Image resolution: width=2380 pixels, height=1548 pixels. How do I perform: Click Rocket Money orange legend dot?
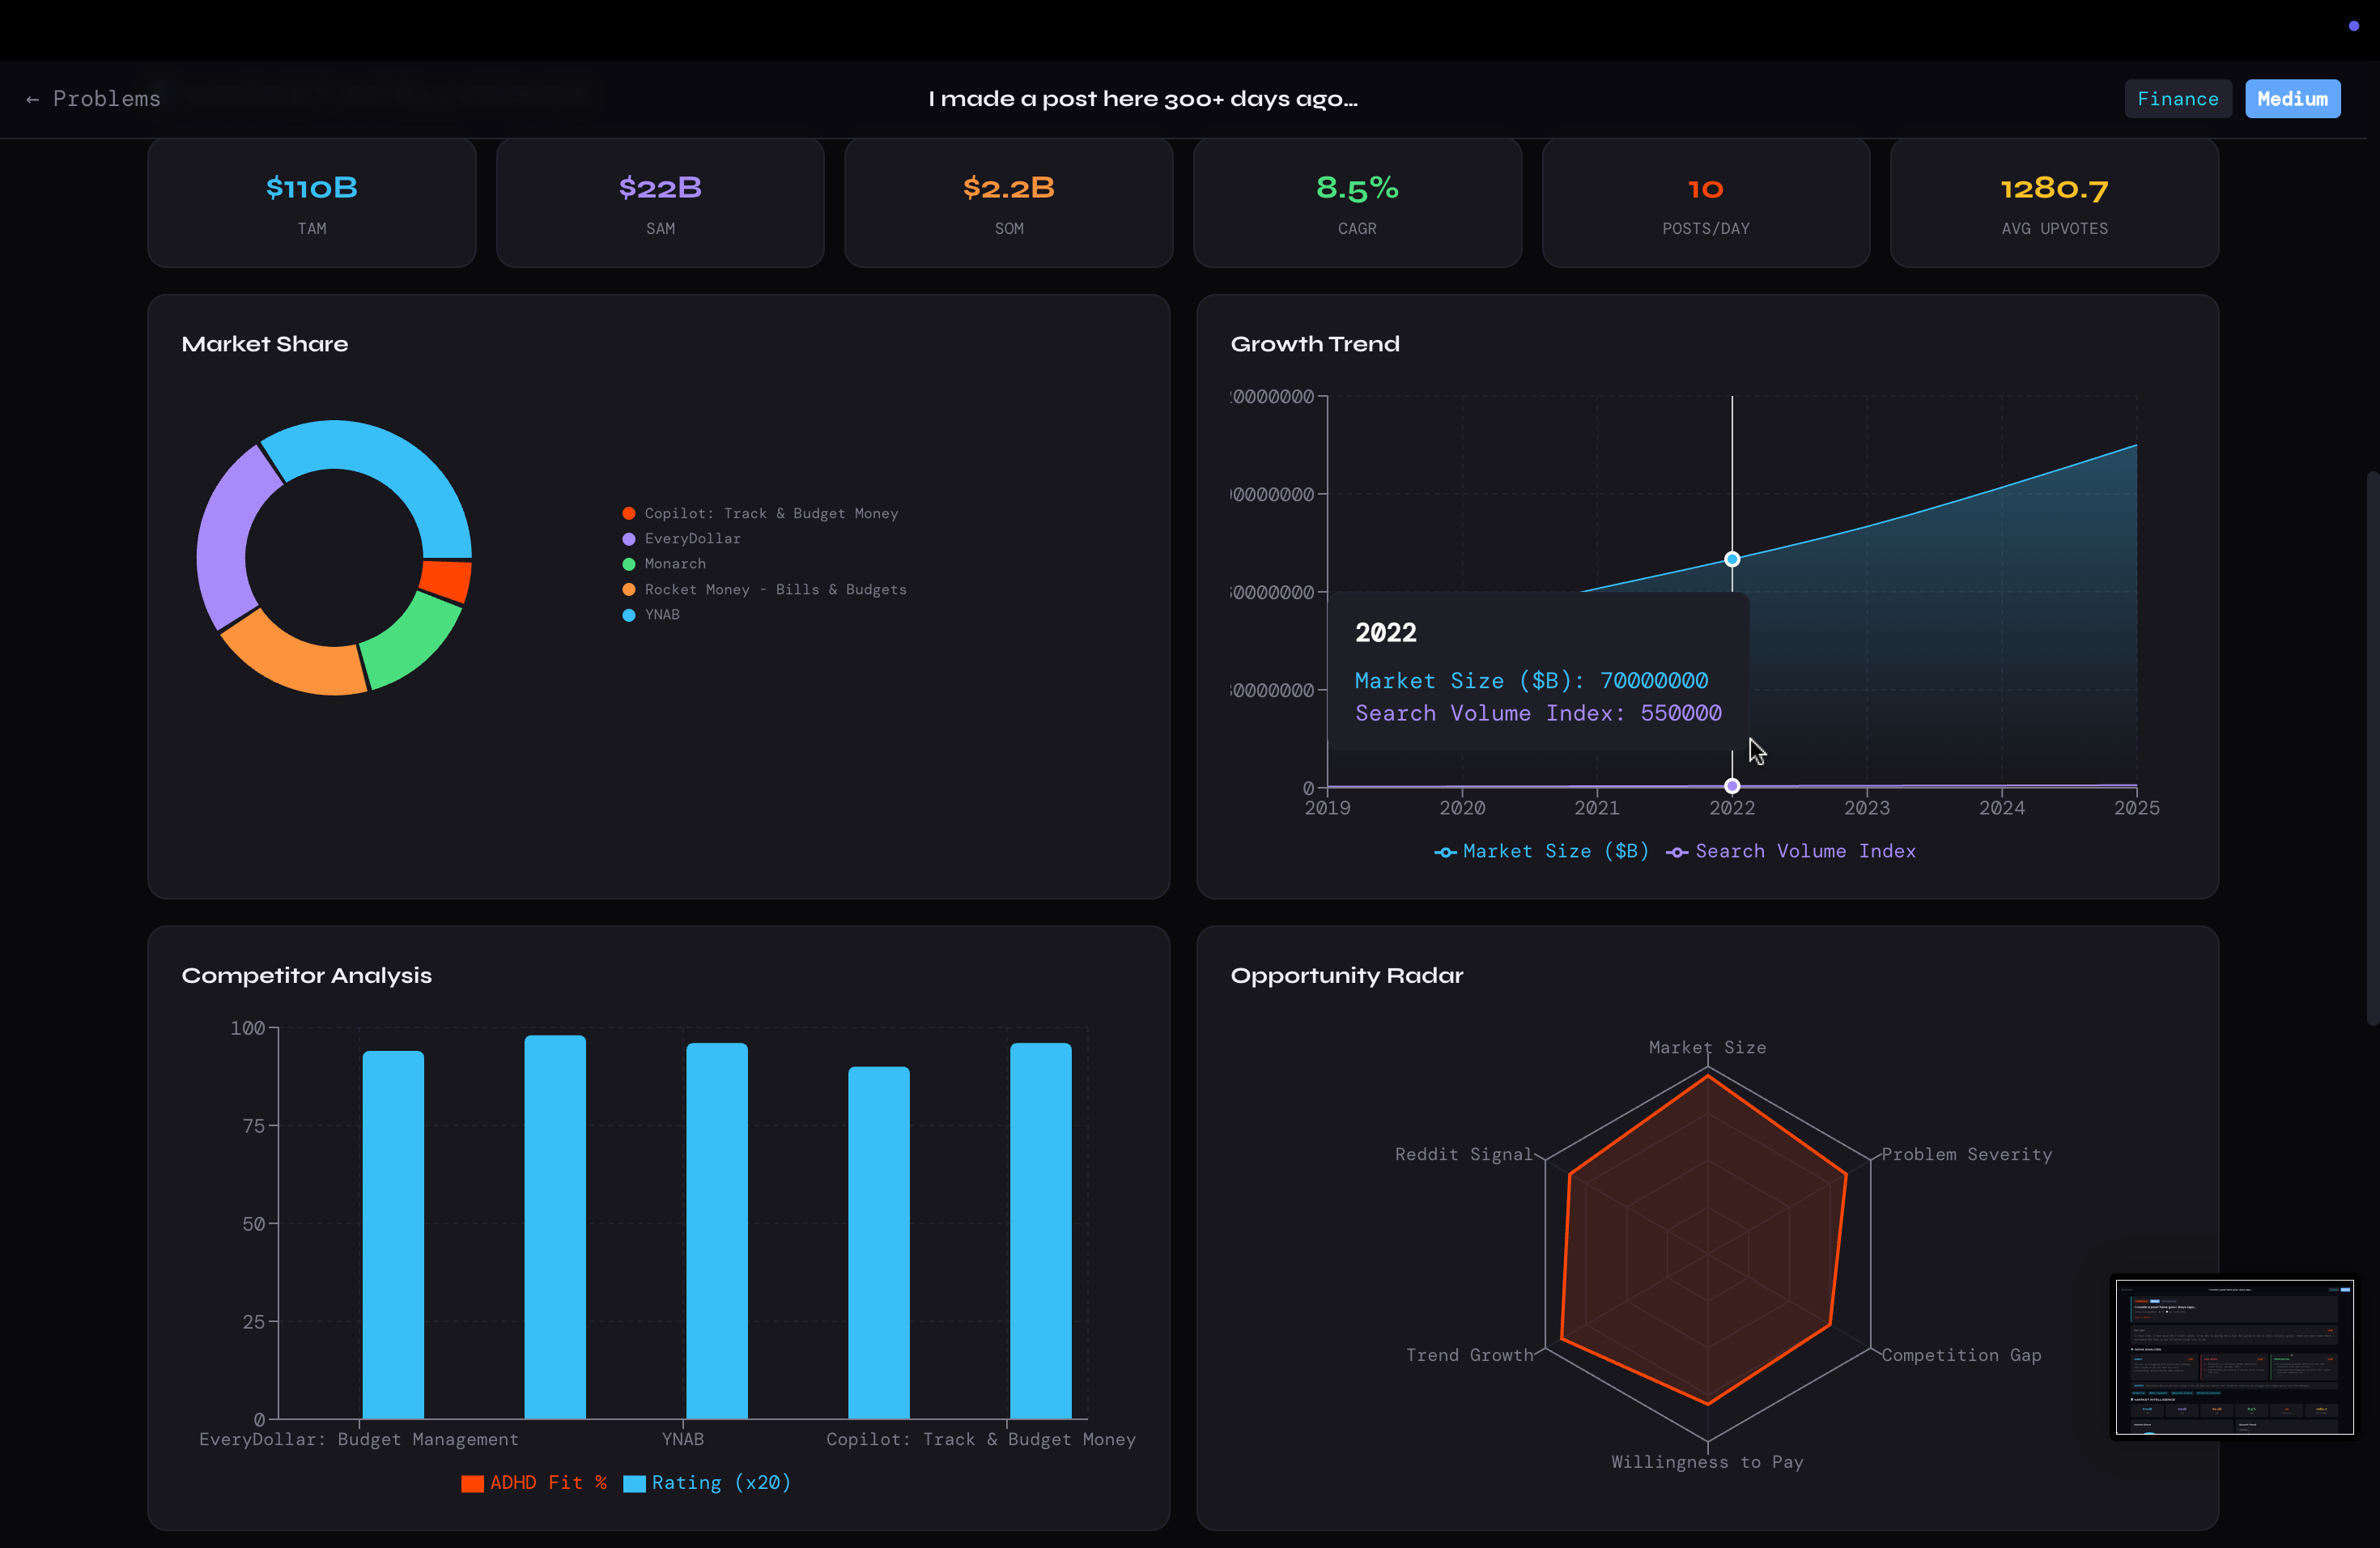pos(629,590)
